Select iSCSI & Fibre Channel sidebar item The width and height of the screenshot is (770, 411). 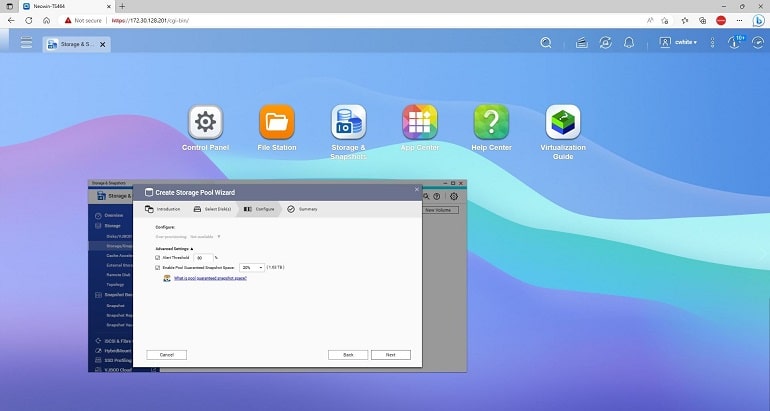click(113, 341)
